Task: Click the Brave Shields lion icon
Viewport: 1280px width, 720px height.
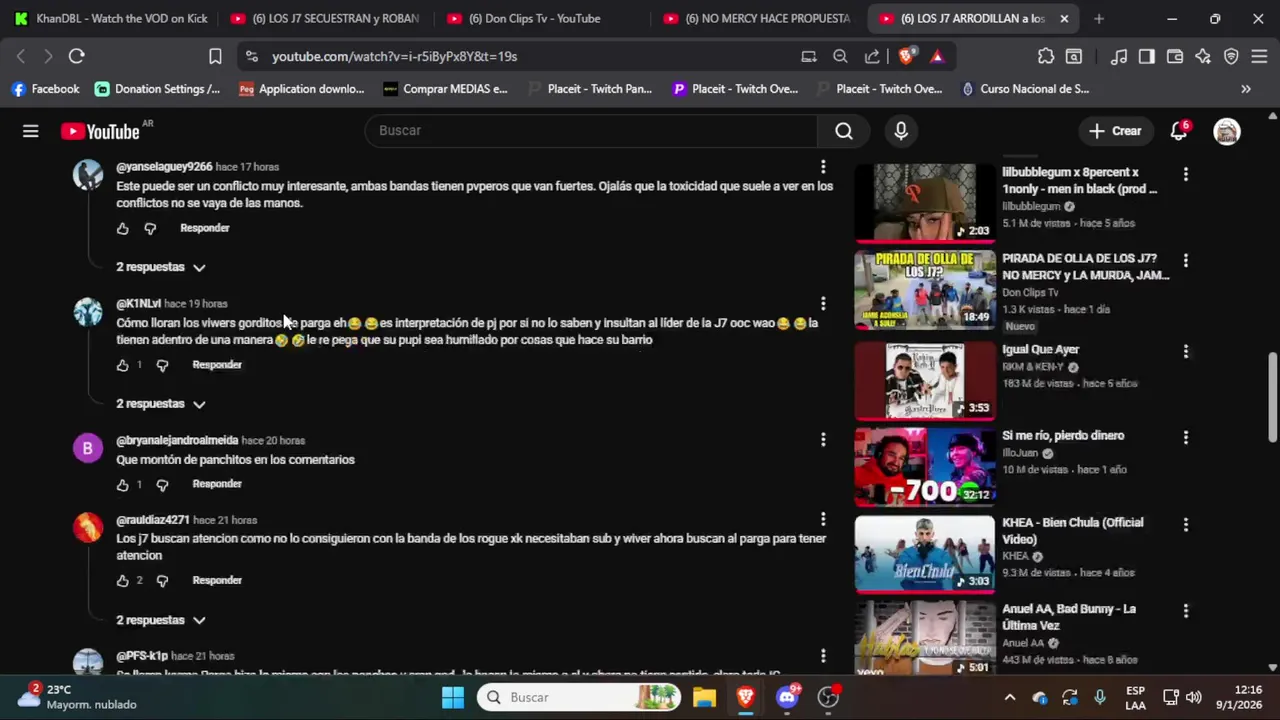Action: coord(906,57)
